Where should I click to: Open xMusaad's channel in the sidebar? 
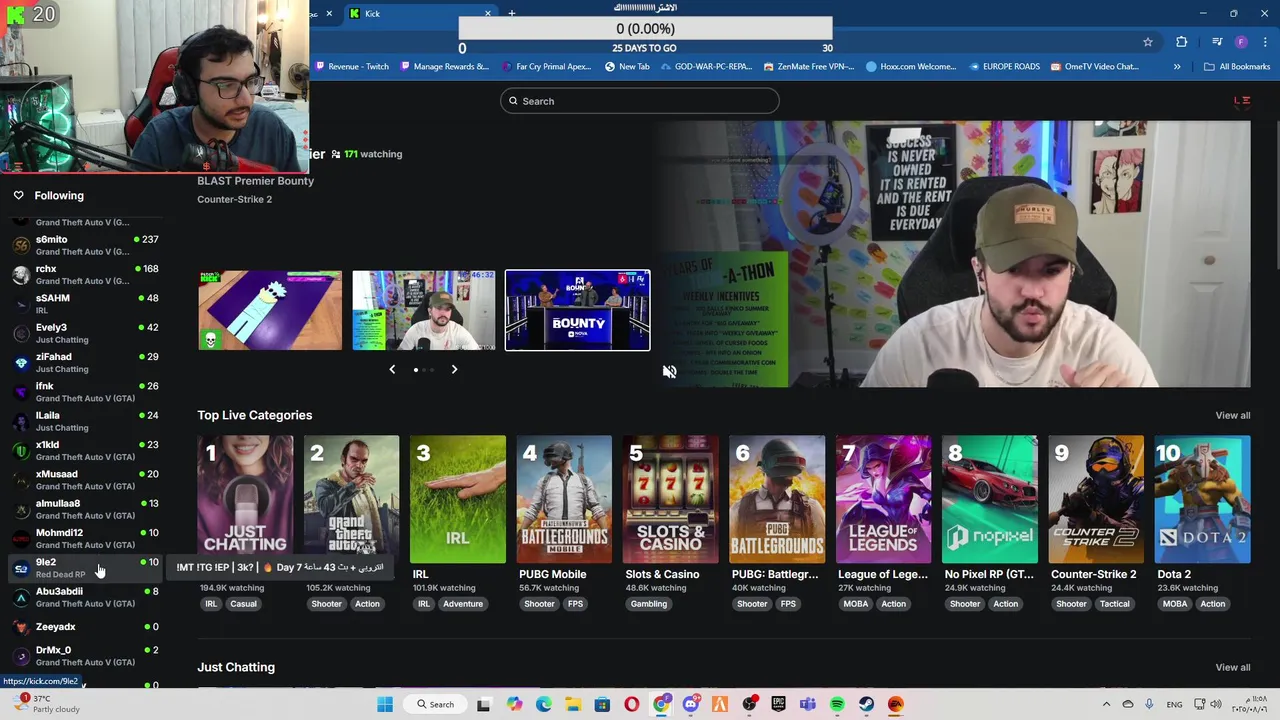[85, 480]
